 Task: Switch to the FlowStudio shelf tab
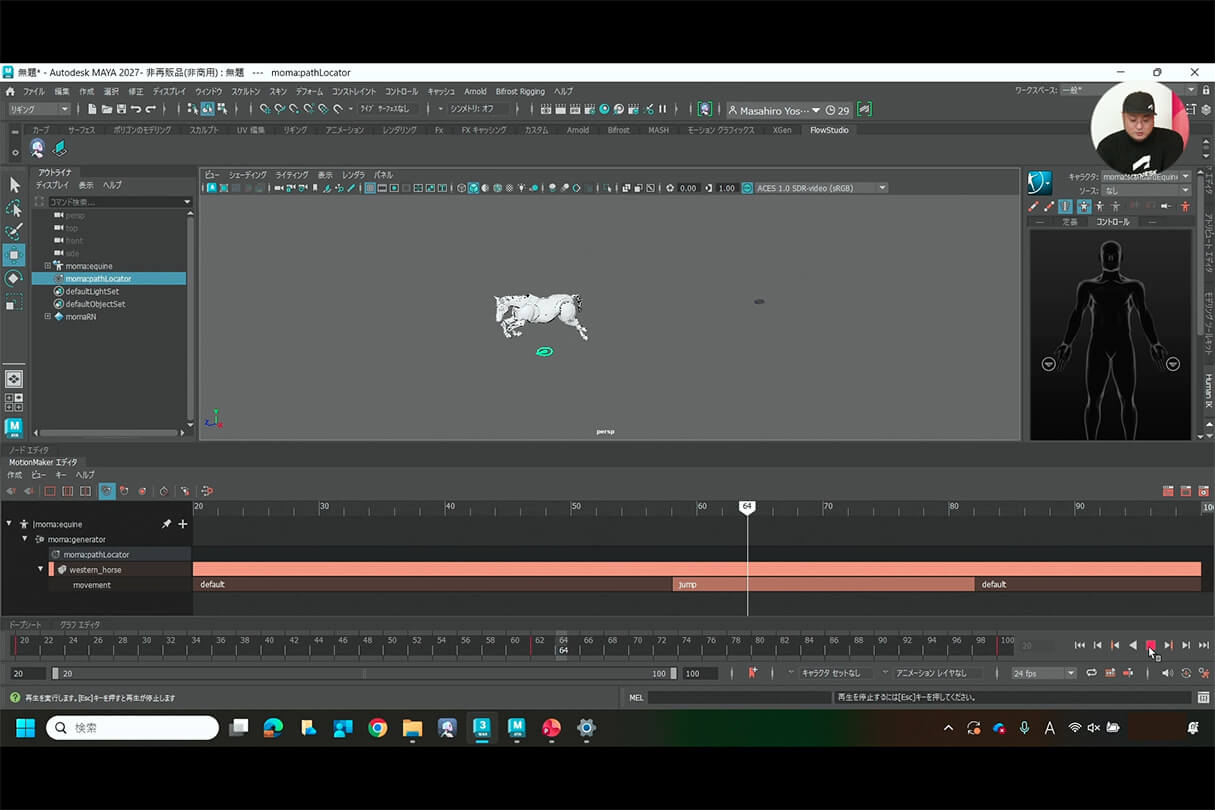pyautogui.click(x=829, y=130)
